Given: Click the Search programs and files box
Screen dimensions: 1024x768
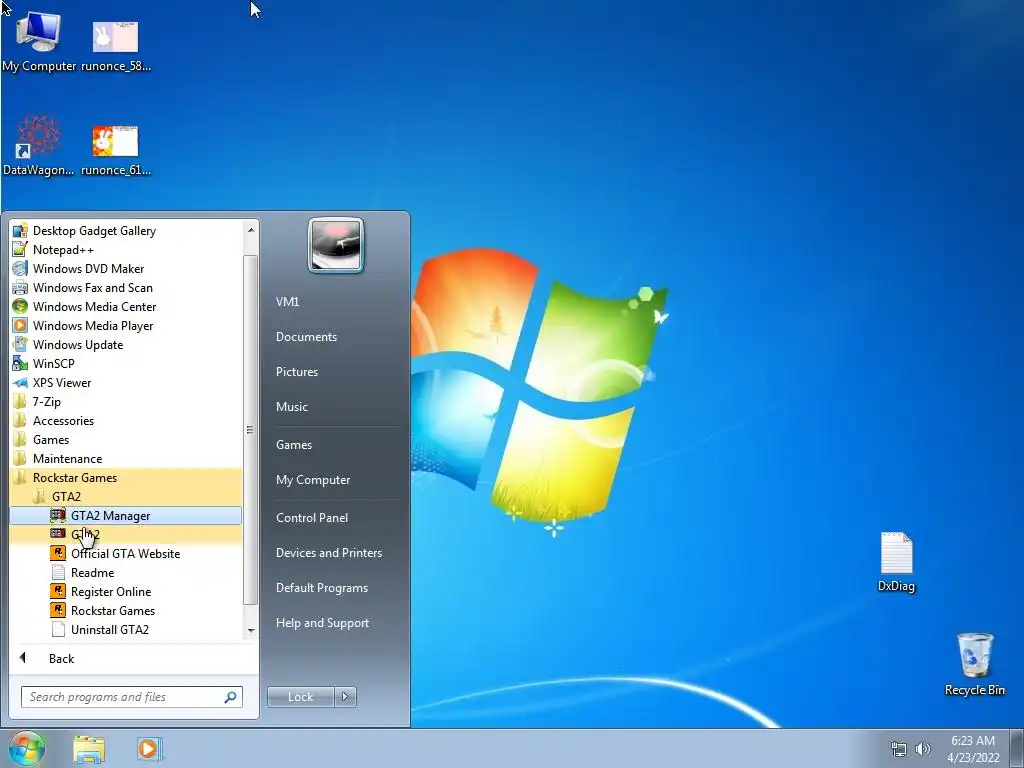Looking at the screenshot, I should point(132,697).
